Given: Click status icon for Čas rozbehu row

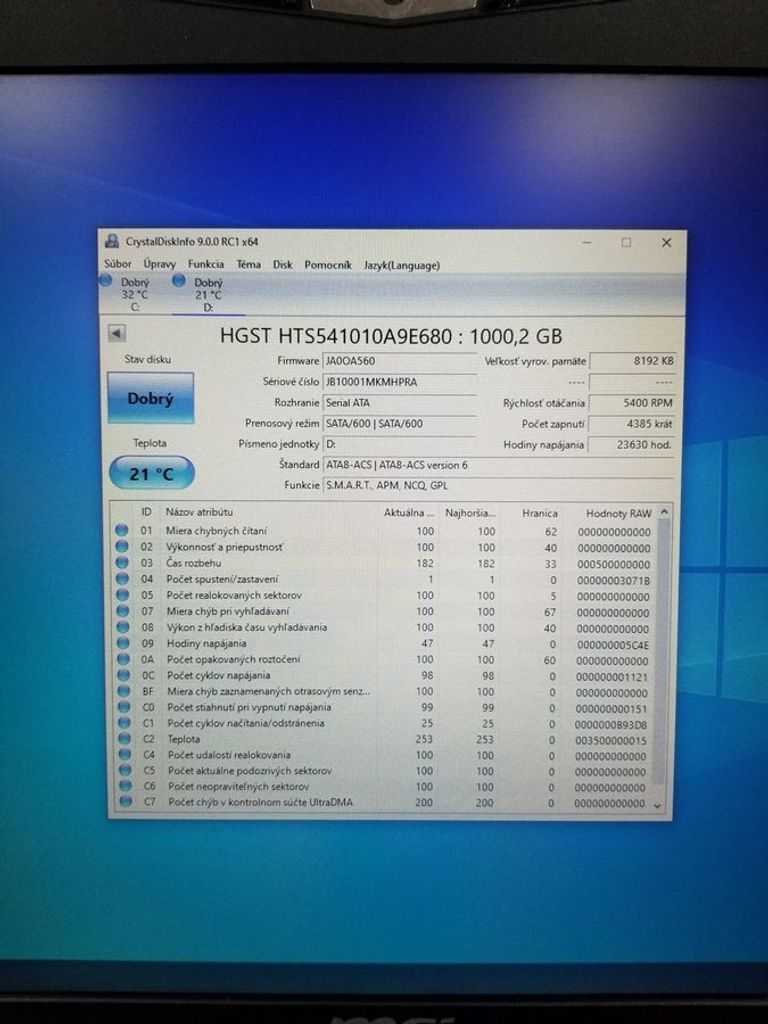Looking at the screenshot, I should click(121, 562).
